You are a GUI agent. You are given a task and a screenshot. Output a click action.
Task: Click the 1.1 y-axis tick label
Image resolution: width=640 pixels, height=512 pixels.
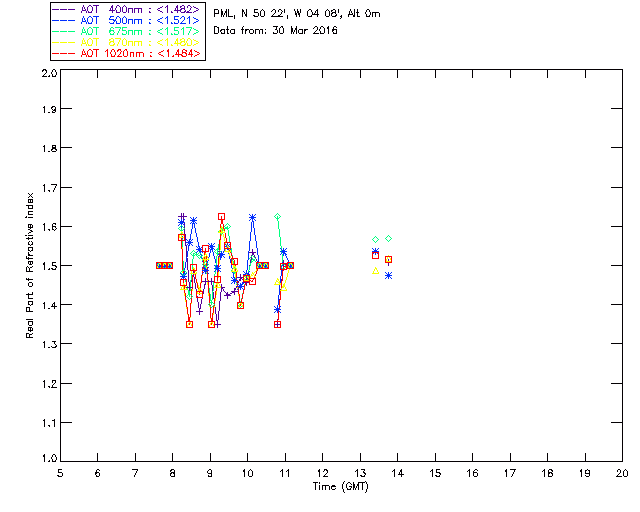pyautogui.click(x=49, y=423)
